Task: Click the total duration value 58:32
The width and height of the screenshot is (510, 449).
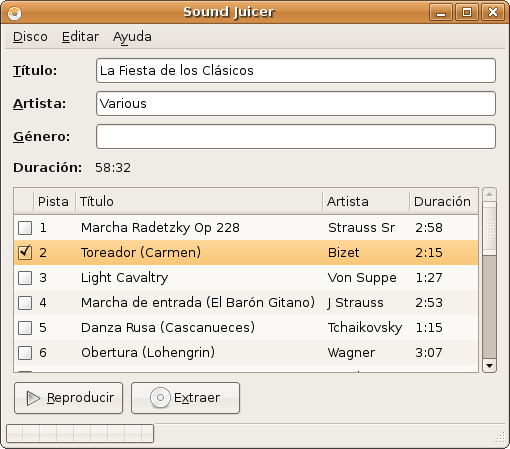Action: tap(113, 168)
